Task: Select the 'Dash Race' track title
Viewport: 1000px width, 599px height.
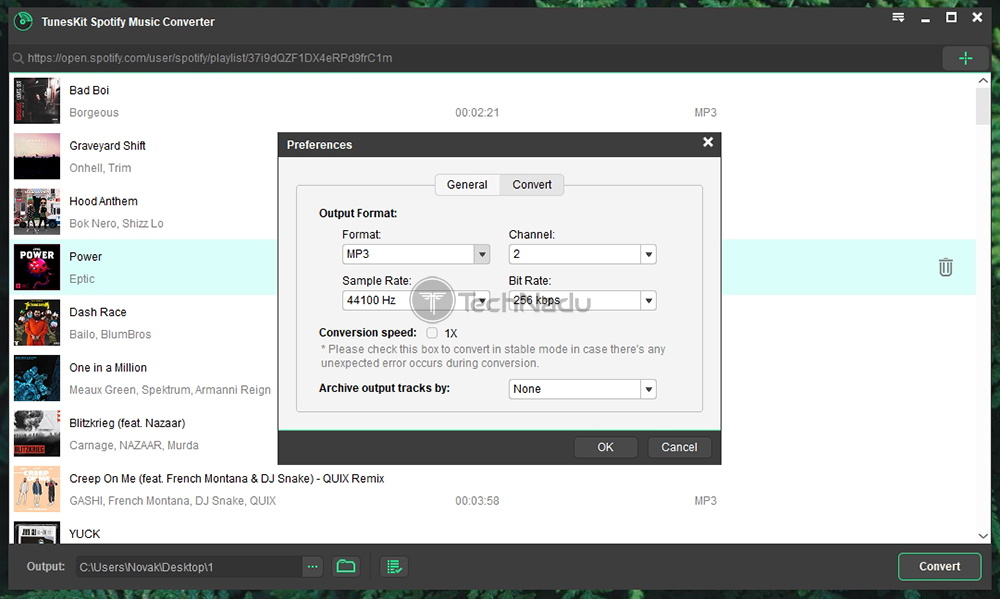Action: pos(98,313)
